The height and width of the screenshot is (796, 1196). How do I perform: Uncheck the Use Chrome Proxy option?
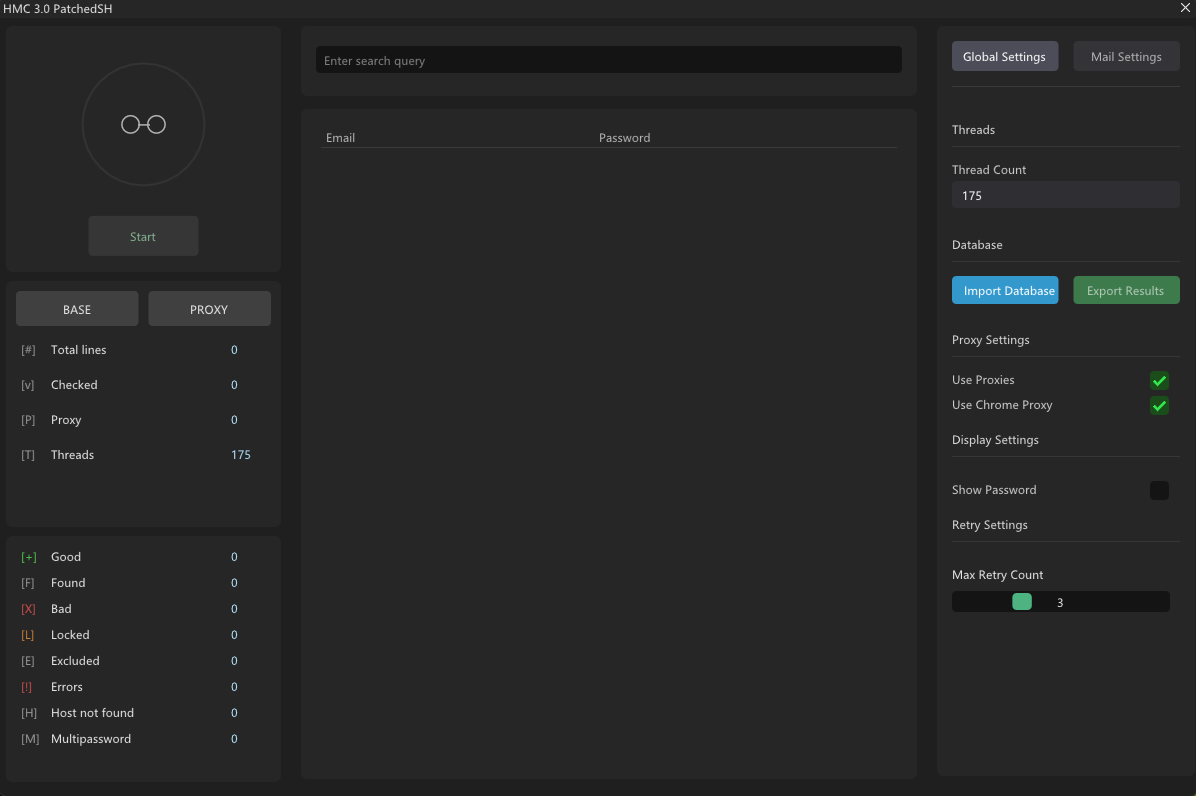point(1159,405)
